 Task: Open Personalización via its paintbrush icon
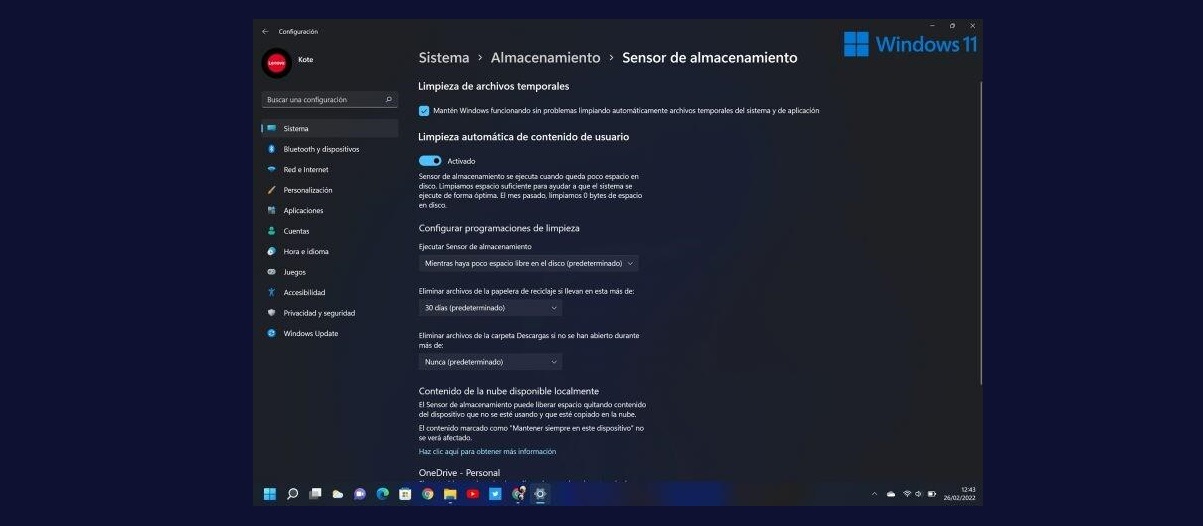click(x=271, y=190)
